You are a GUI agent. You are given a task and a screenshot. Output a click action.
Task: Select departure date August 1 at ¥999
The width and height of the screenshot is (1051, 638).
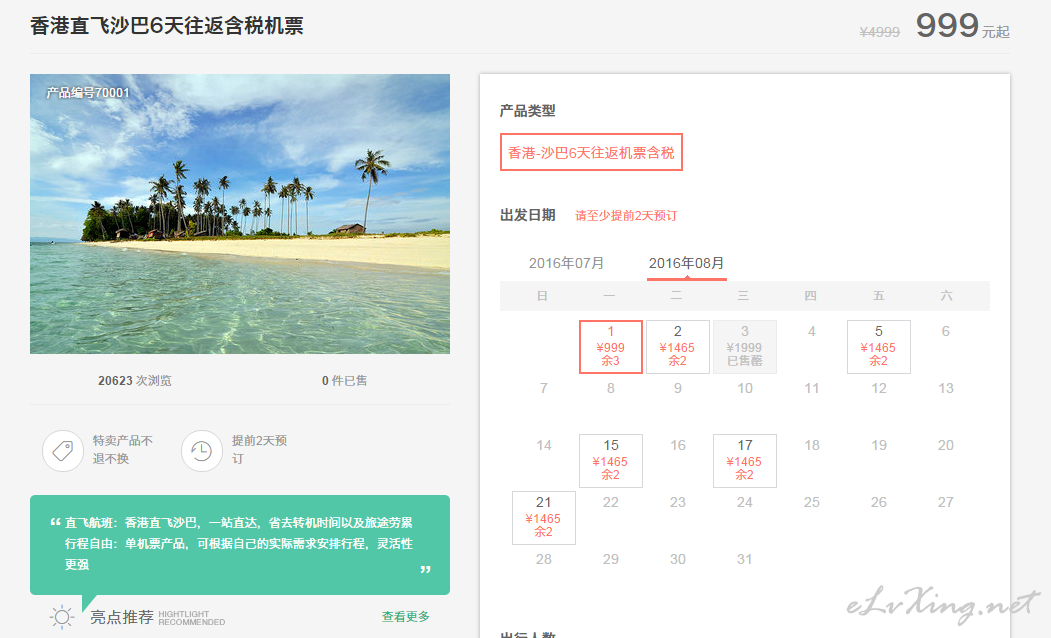pyautogui.click(x=611, y=346)
